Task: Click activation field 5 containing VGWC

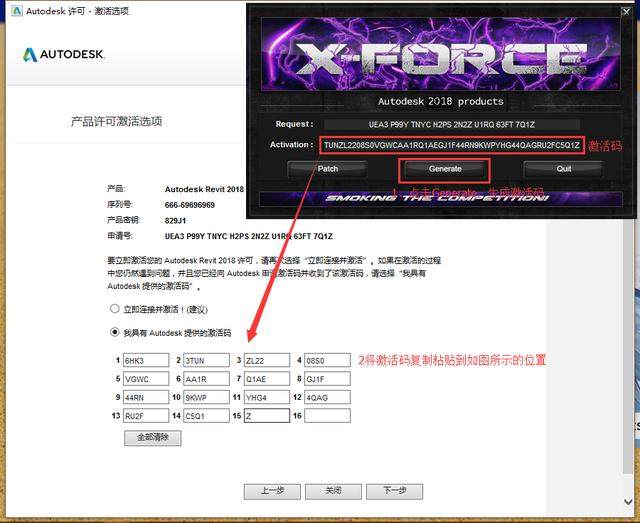Action: (x=146, y=379)
